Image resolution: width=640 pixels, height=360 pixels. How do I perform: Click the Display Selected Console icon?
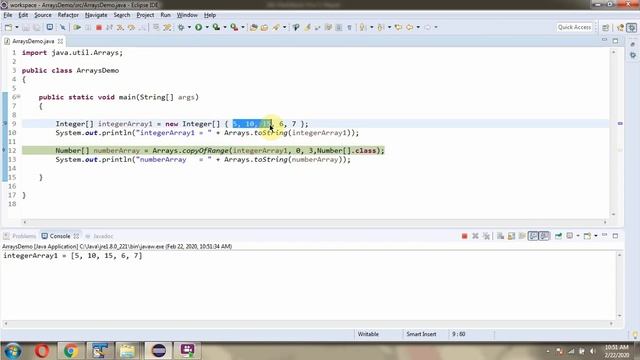pyautogui.click(x=569, y=236)
